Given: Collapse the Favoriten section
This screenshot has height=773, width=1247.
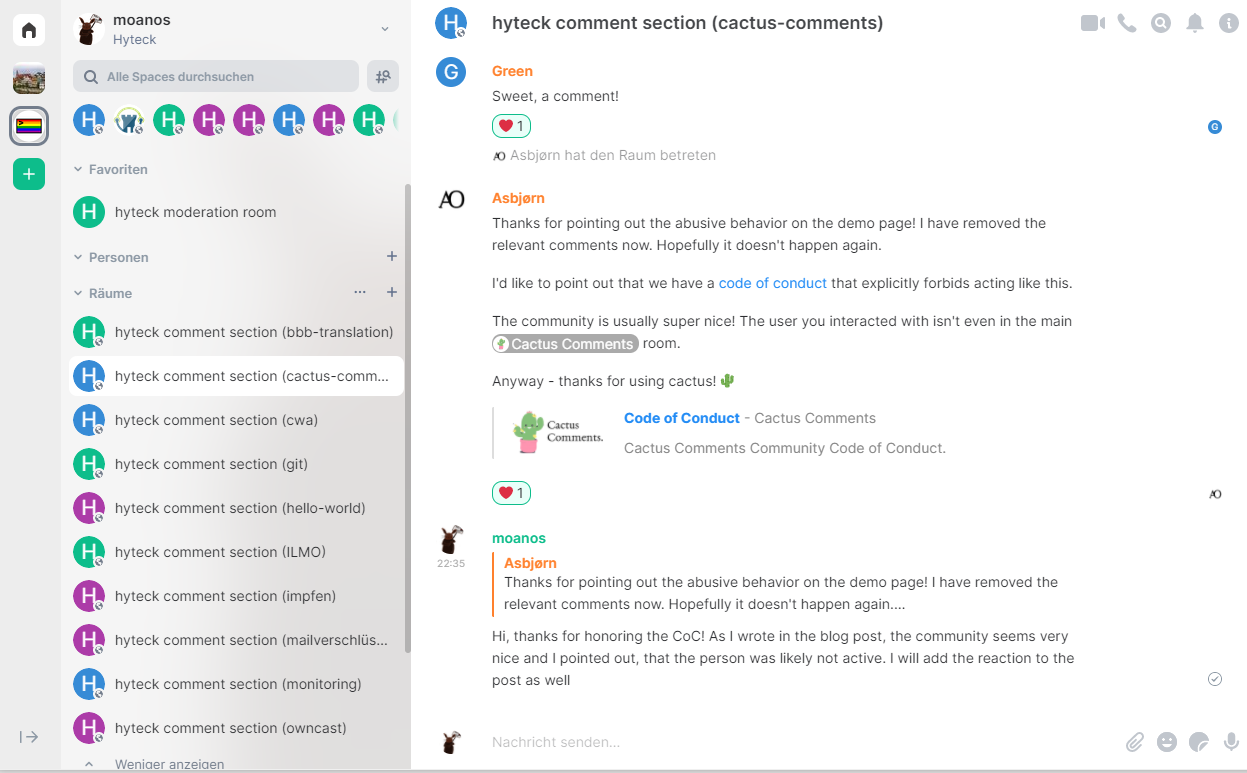Looking at the screenshot, I should click(79, 170).
